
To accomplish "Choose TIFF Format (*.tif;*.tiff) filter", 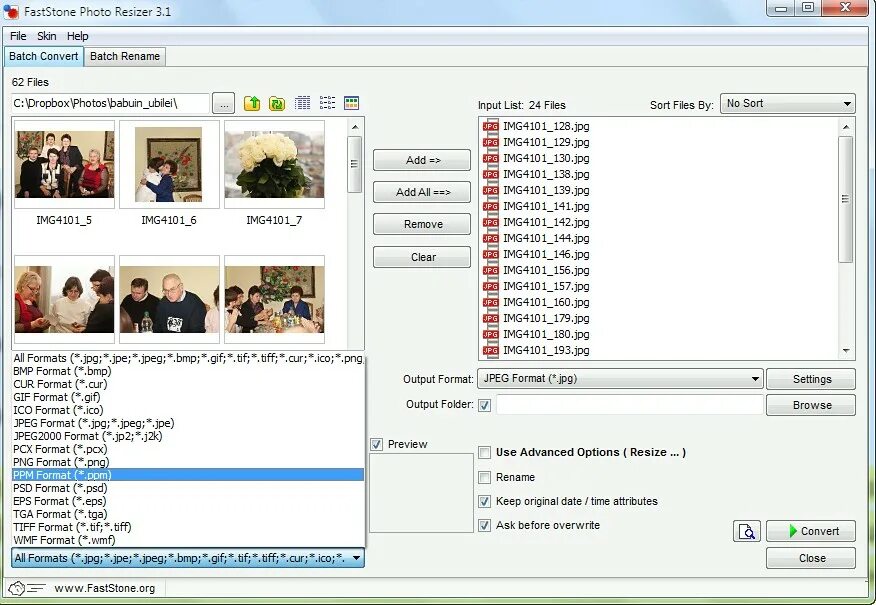I will (x=188, y=527).
